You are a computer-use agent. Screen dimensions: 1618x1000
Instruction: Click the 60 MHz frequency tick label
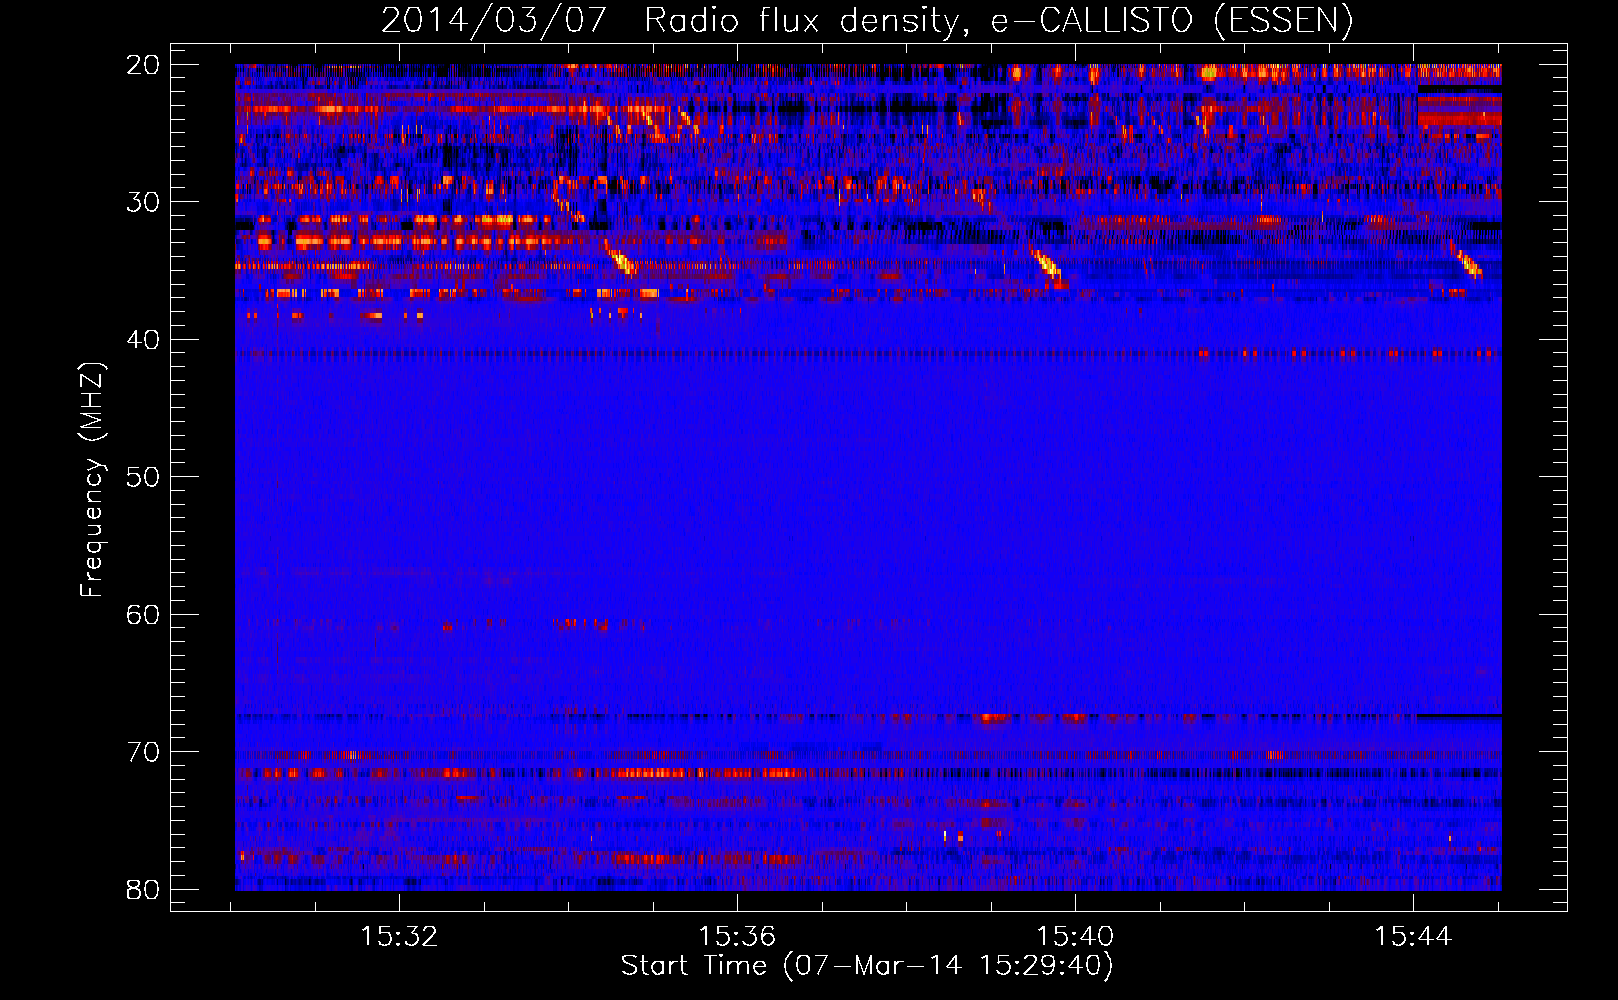tap(143, 614)
